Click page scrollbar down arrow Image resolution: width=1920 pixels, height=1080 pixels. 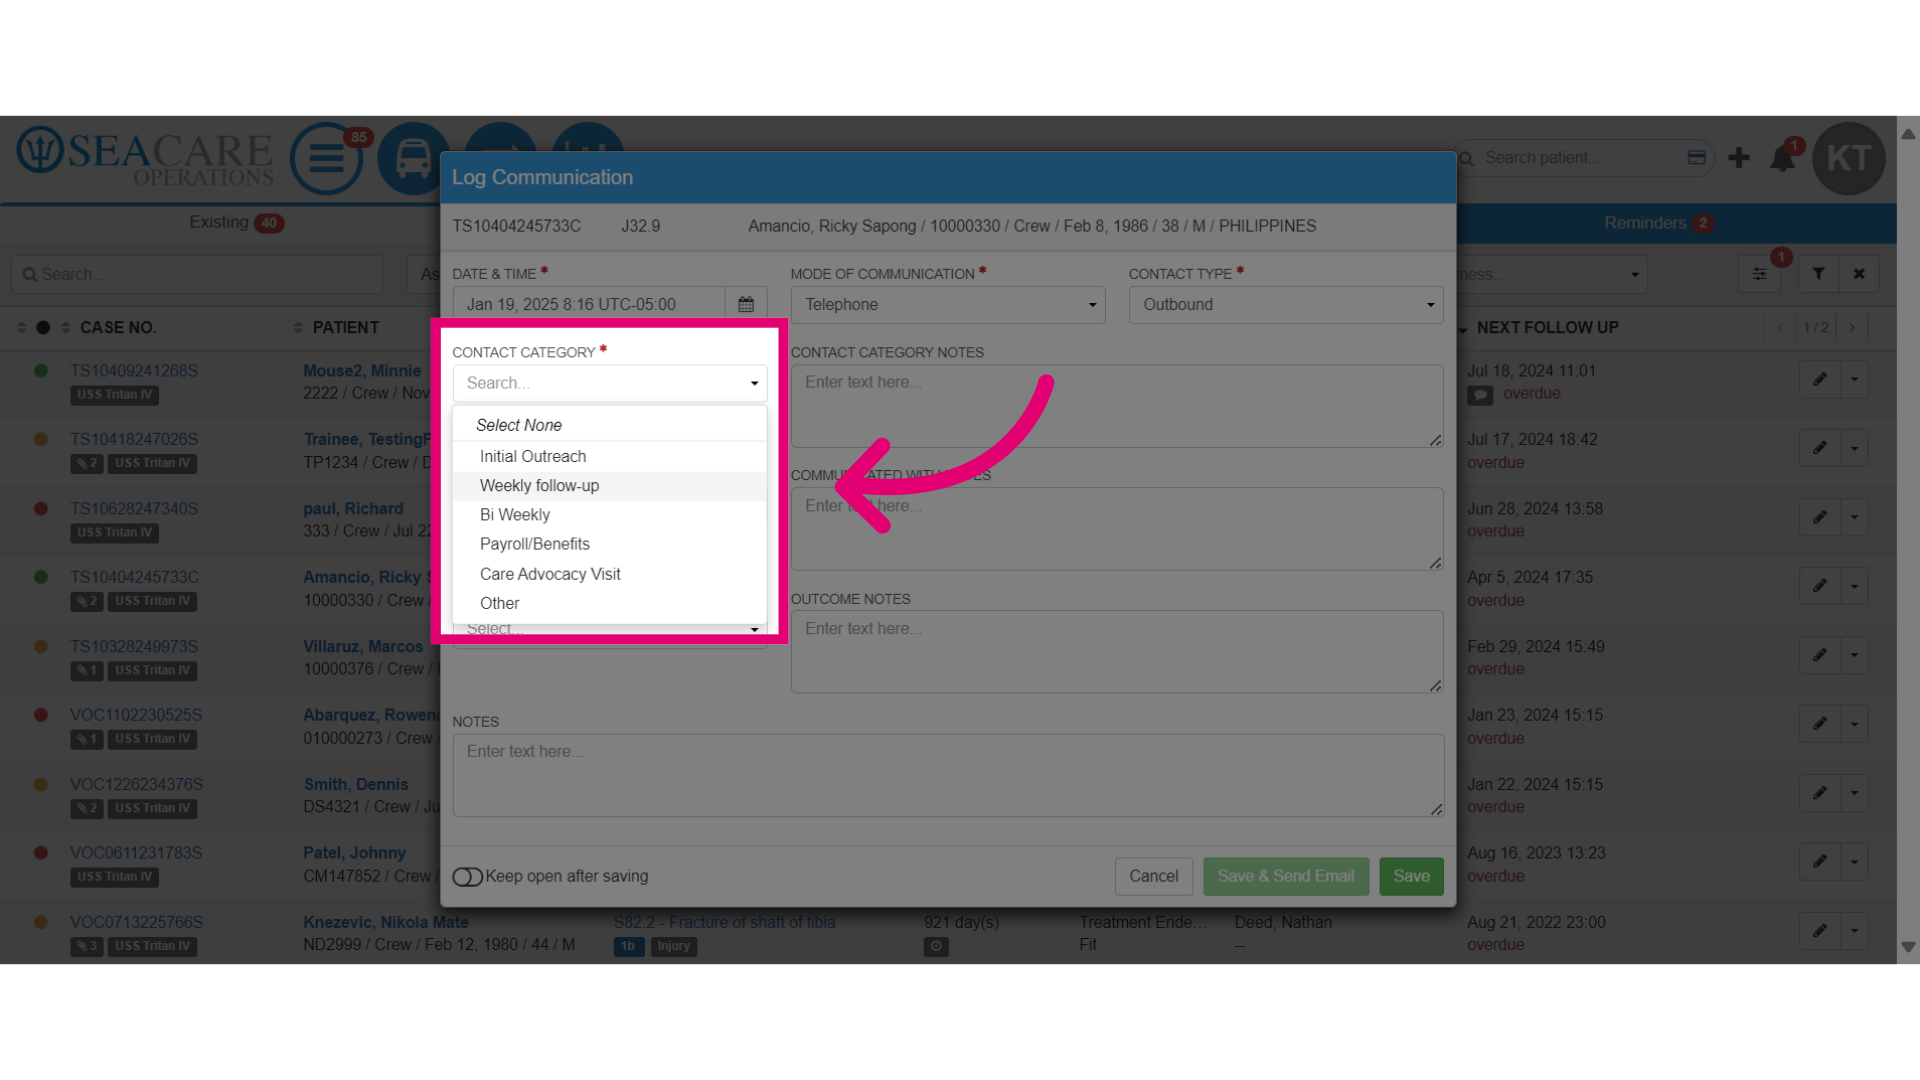(1908, 947)
